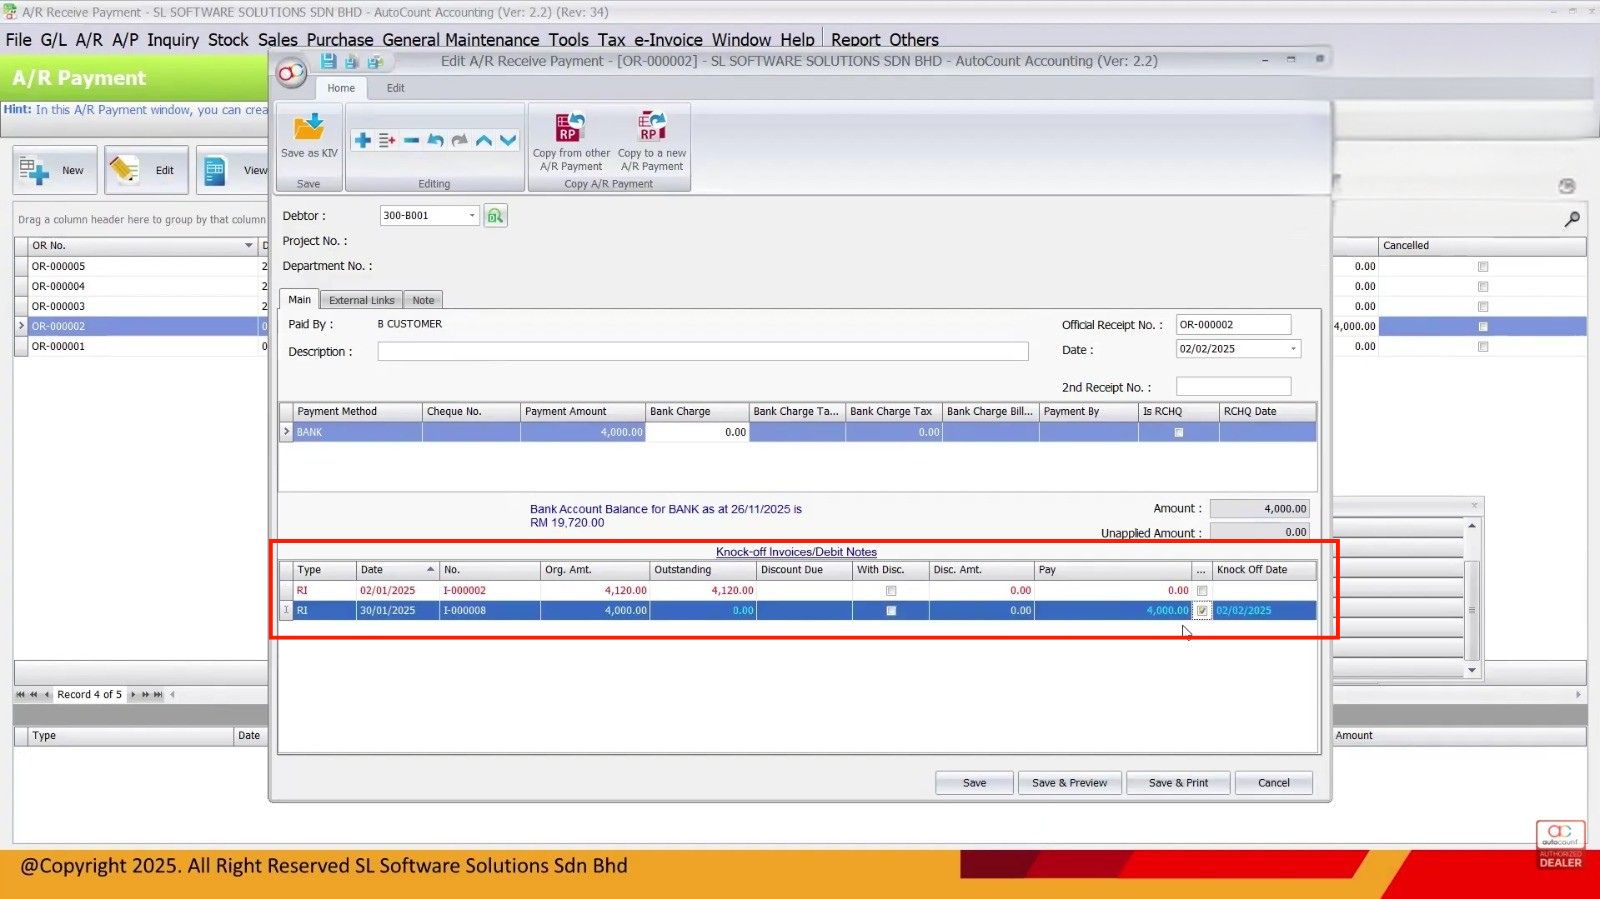This screenshot has width=1600, height=899.
Task: Switch to the Note tab
Action: pos(423,300)
